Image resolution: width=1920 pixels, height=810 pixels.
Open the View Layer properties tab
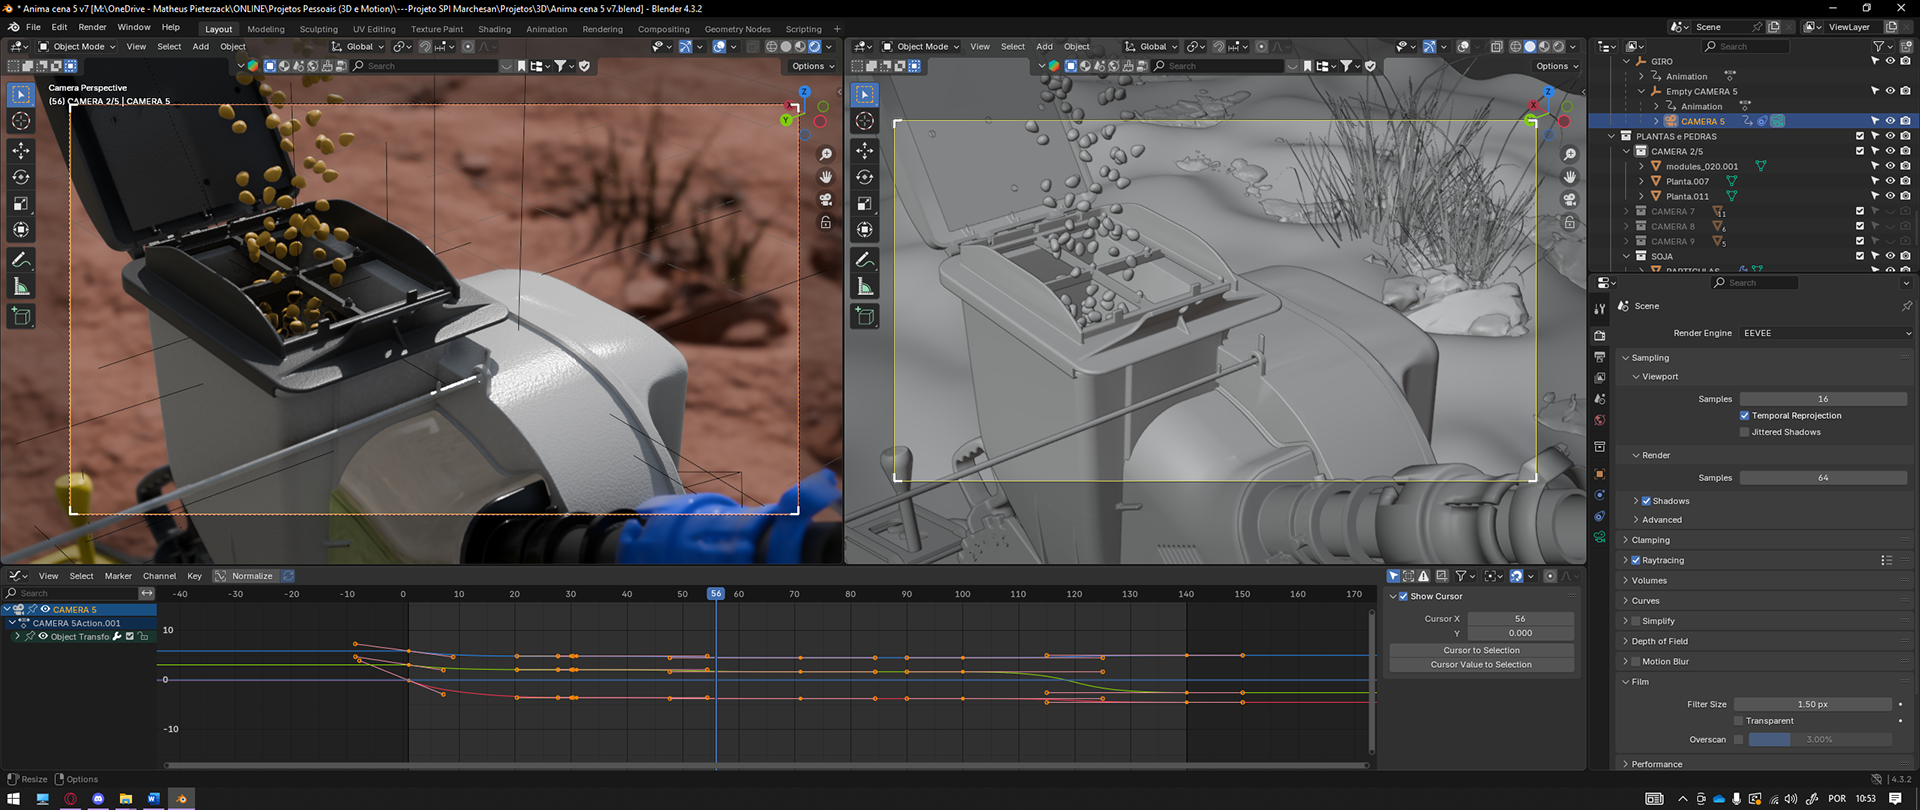(x=1600, y=378)
